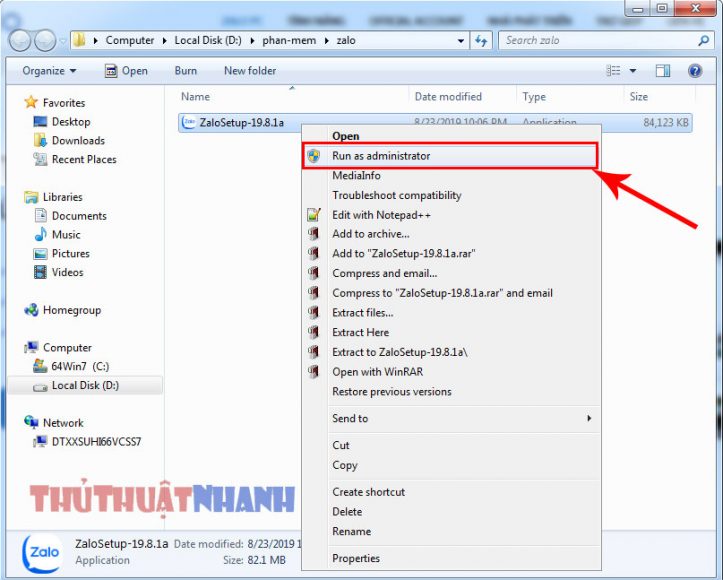Click the Open toolbar button
This screenshot has height=580, width=723.
[126, 71]
